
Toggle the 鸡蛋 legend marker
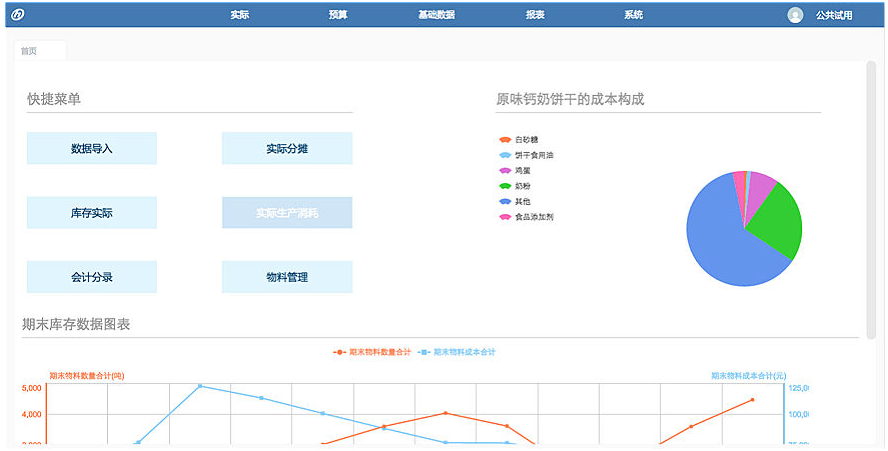click(505, 171)
